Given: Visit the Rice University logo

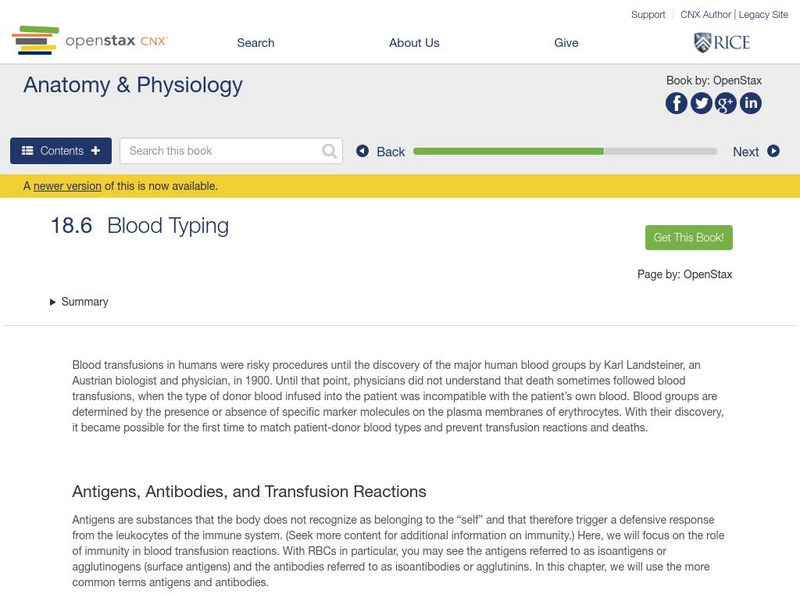Looking at the screenshot, I should point(721,42).
